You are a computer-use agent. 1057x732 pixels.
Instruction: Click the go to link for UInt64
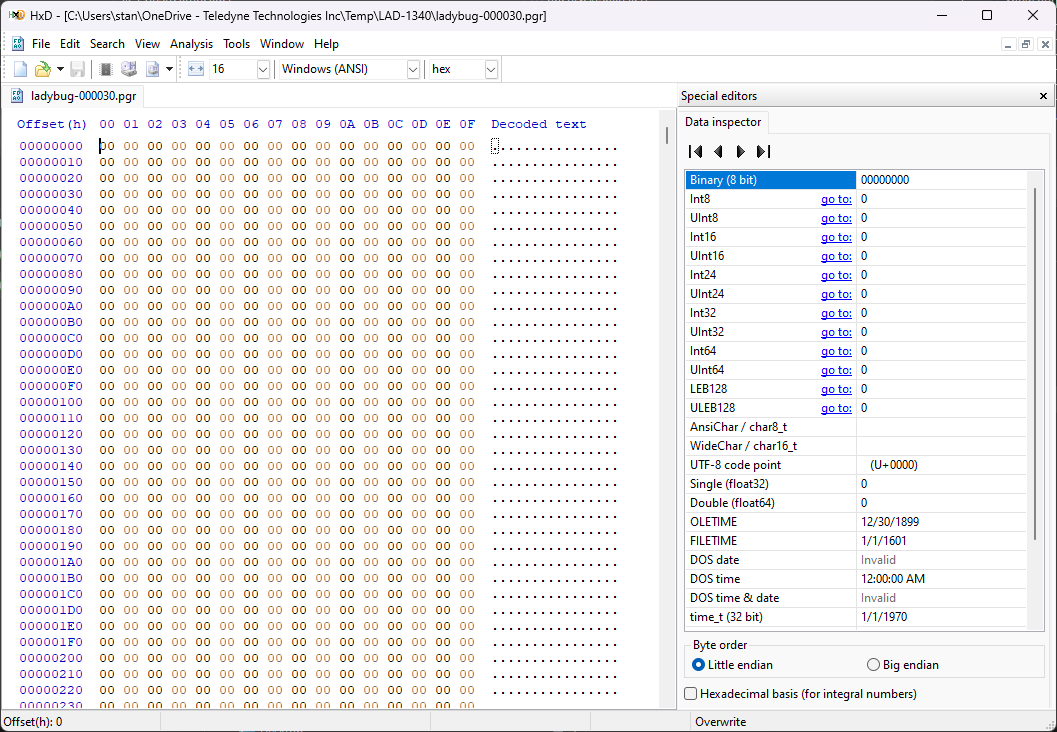click(836, 370)
